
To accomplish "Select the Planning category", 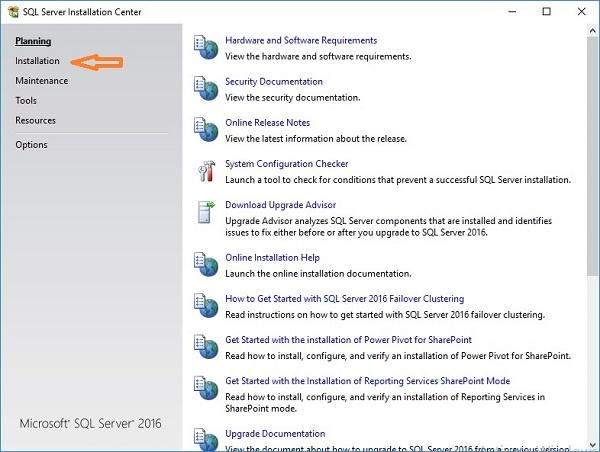I will [33, 41].
